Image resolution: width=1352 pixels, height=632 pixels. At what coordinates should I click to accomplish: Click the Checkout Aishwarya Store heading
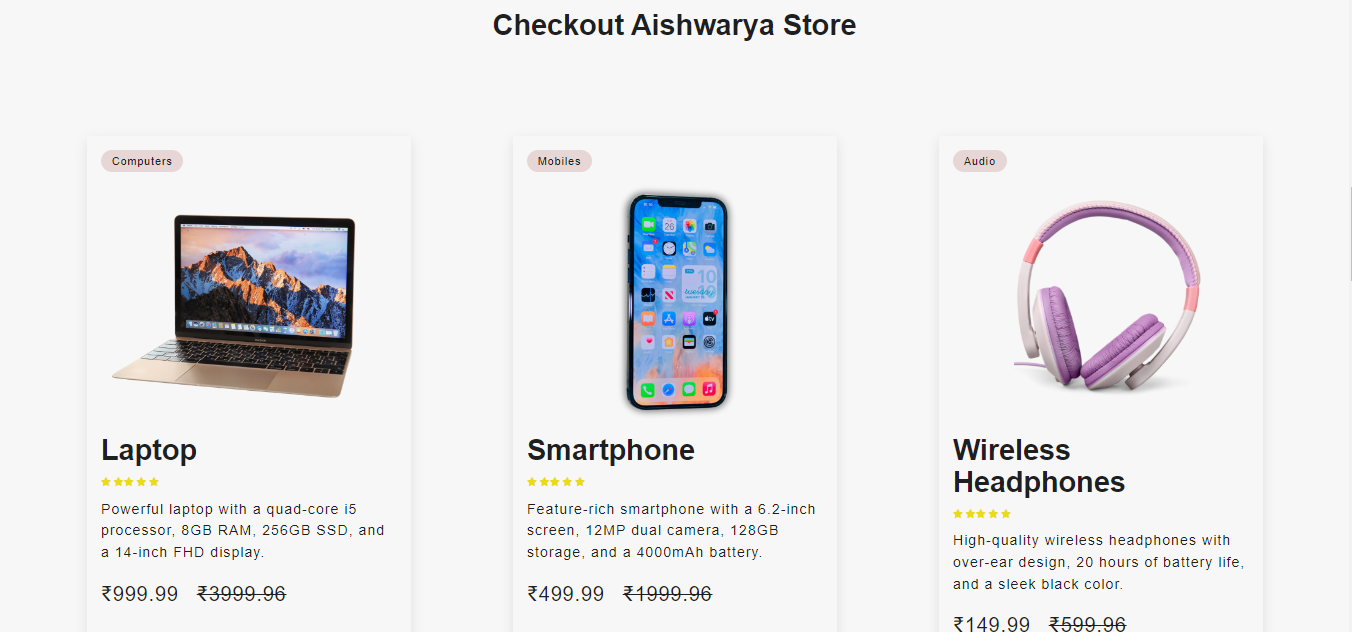(675, 25)
